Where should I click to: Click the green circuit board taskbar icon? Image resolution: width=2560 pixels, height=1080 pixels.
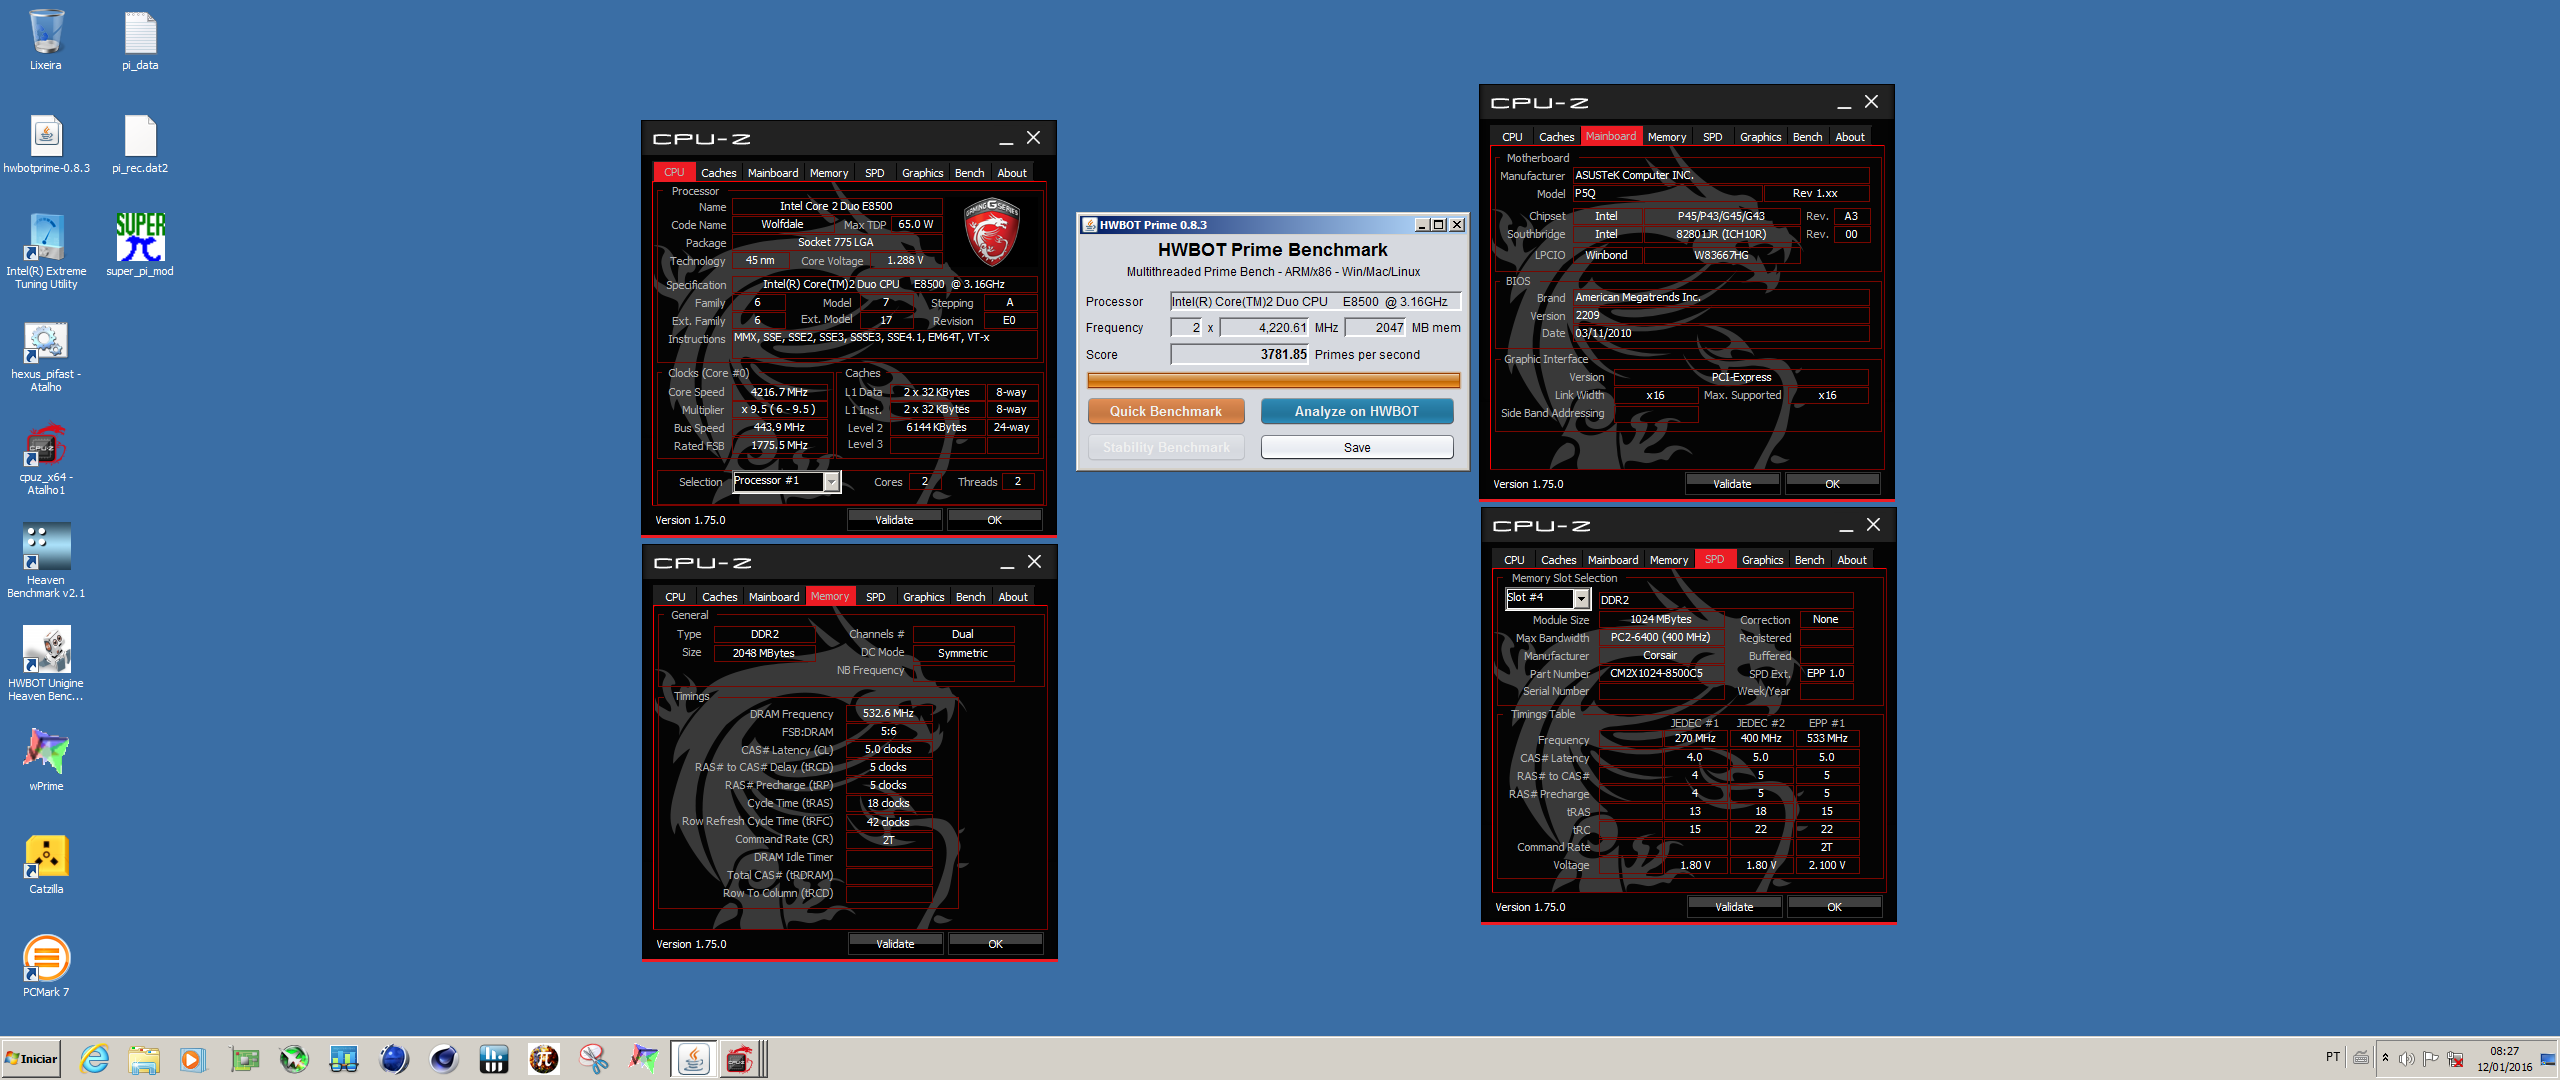pos(244,1059)
